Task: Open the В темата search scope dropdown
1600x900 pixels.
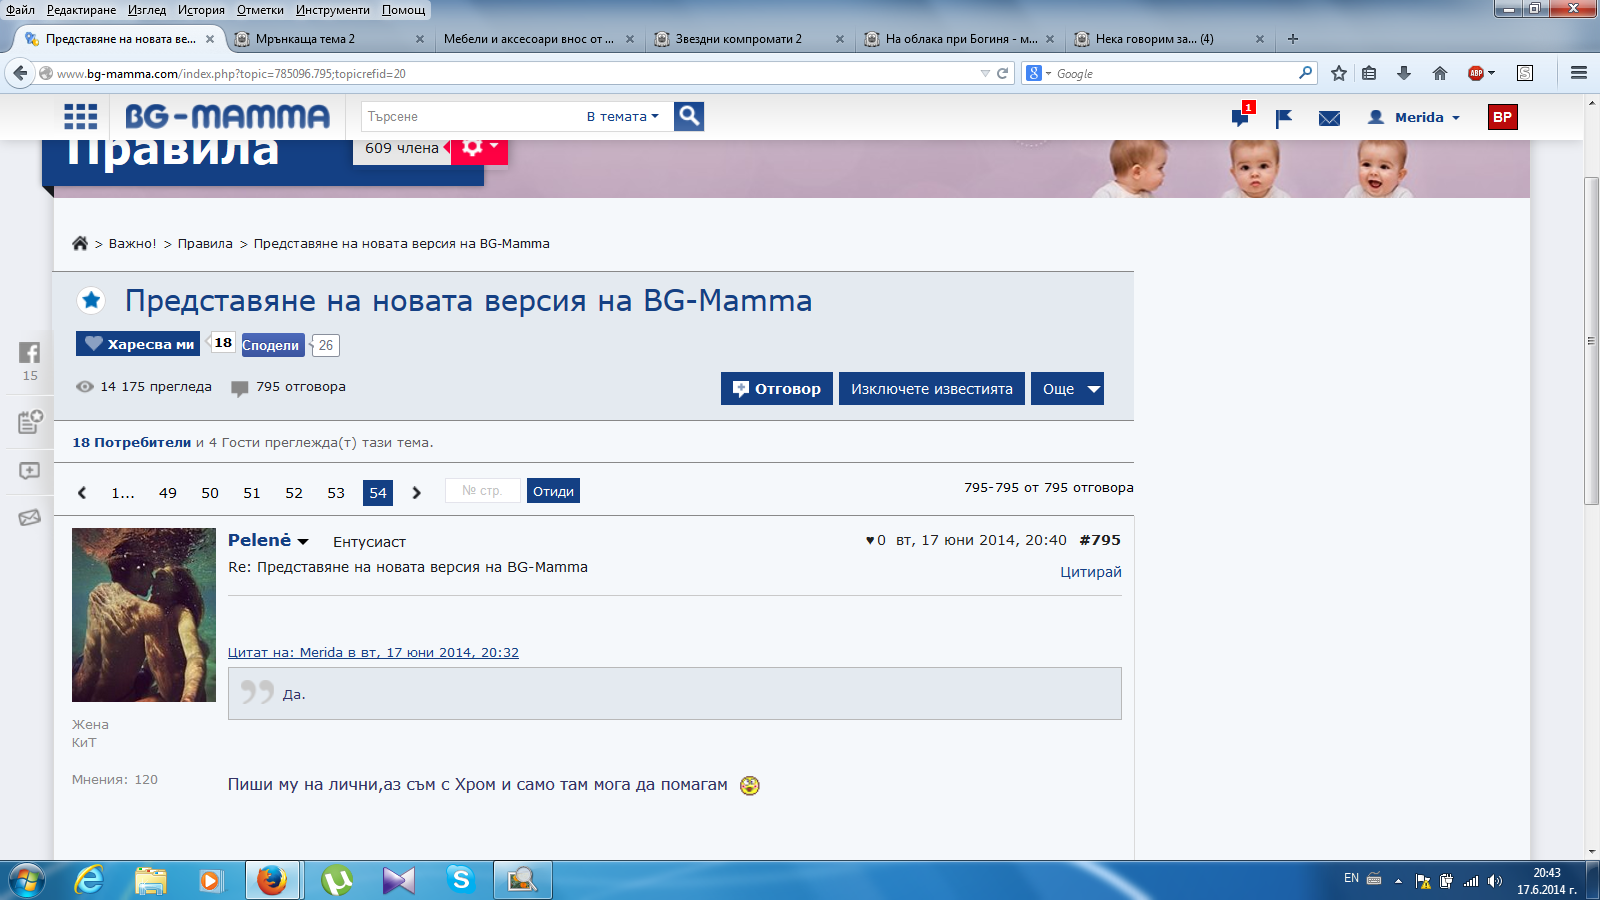Action: [x=622, y=117]
